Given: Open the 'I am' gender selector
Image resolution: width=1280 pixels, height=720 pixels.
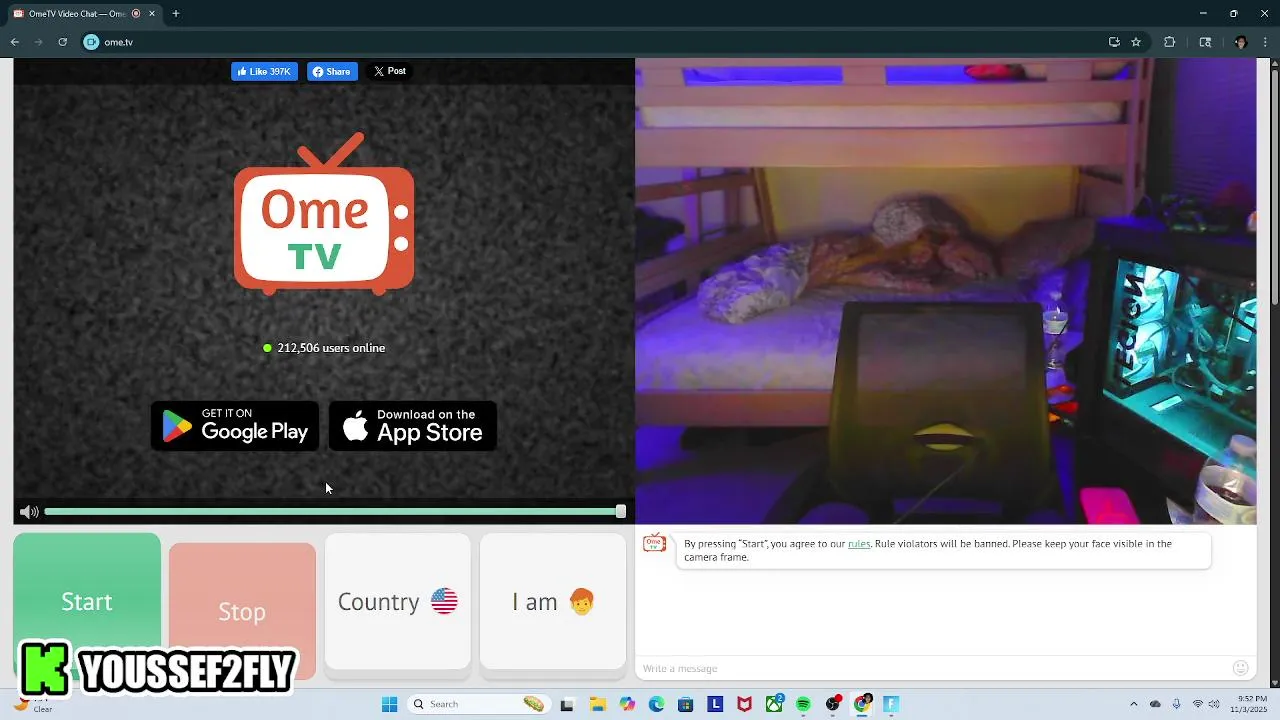Looking at the screenshot, I should (553, 601).
